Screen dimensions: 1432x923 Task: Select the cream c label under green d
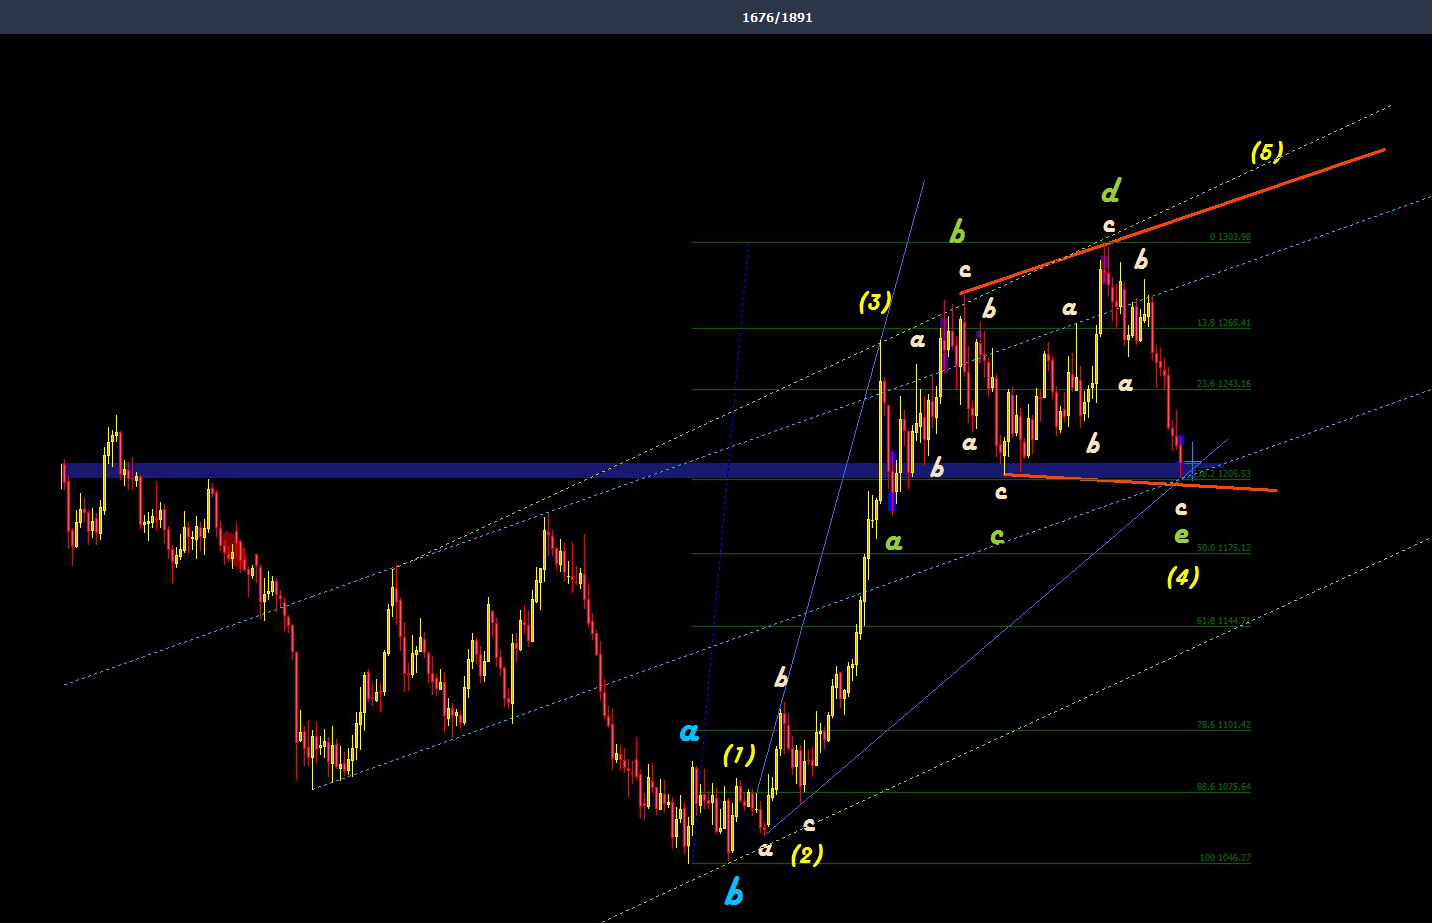tap(1109, 225)
